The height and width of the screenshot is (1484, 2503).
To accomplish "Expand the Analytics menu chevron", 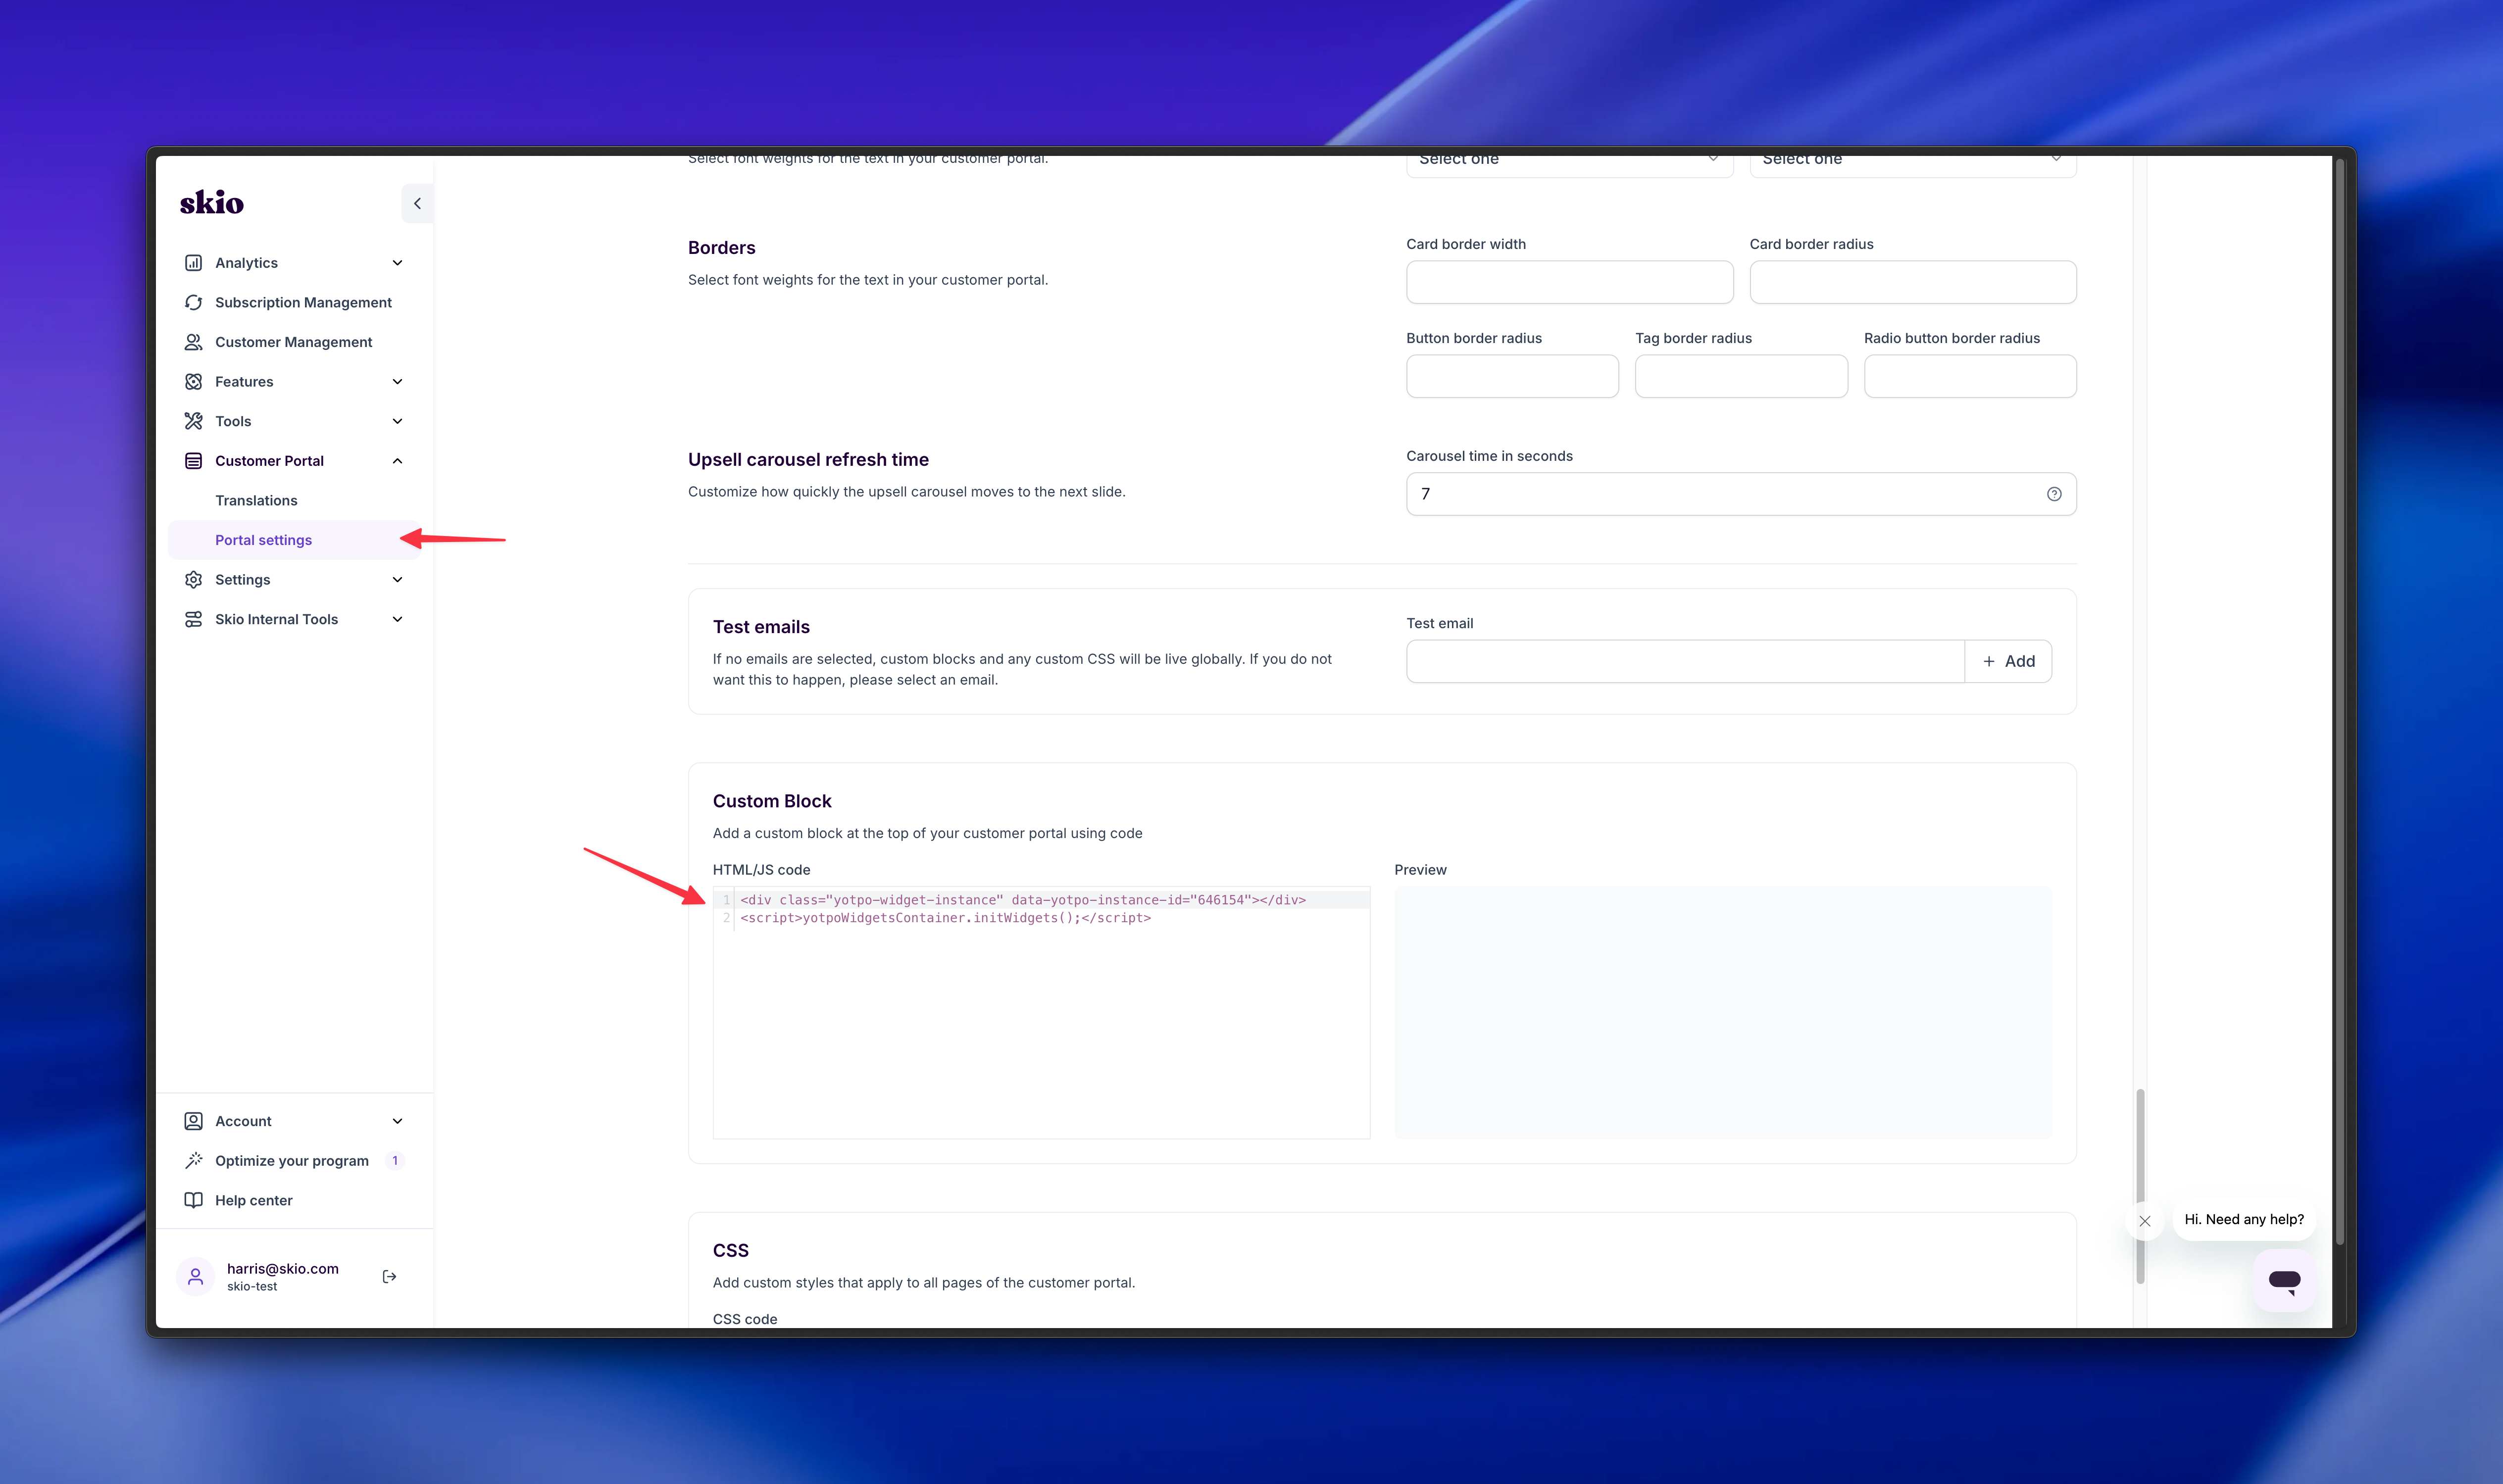I will pyautogui.click(x=397, y=263).
